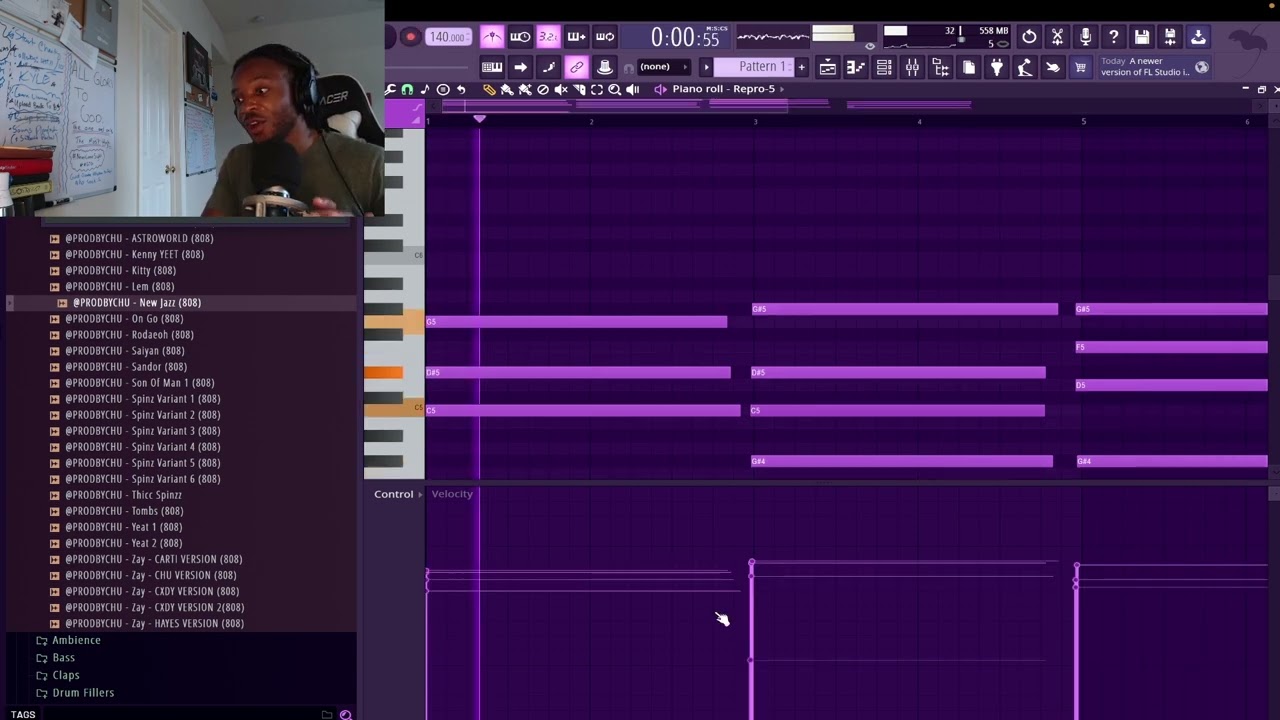Open help question mark icon
1280x720 pixels.
coord(1113,37)
